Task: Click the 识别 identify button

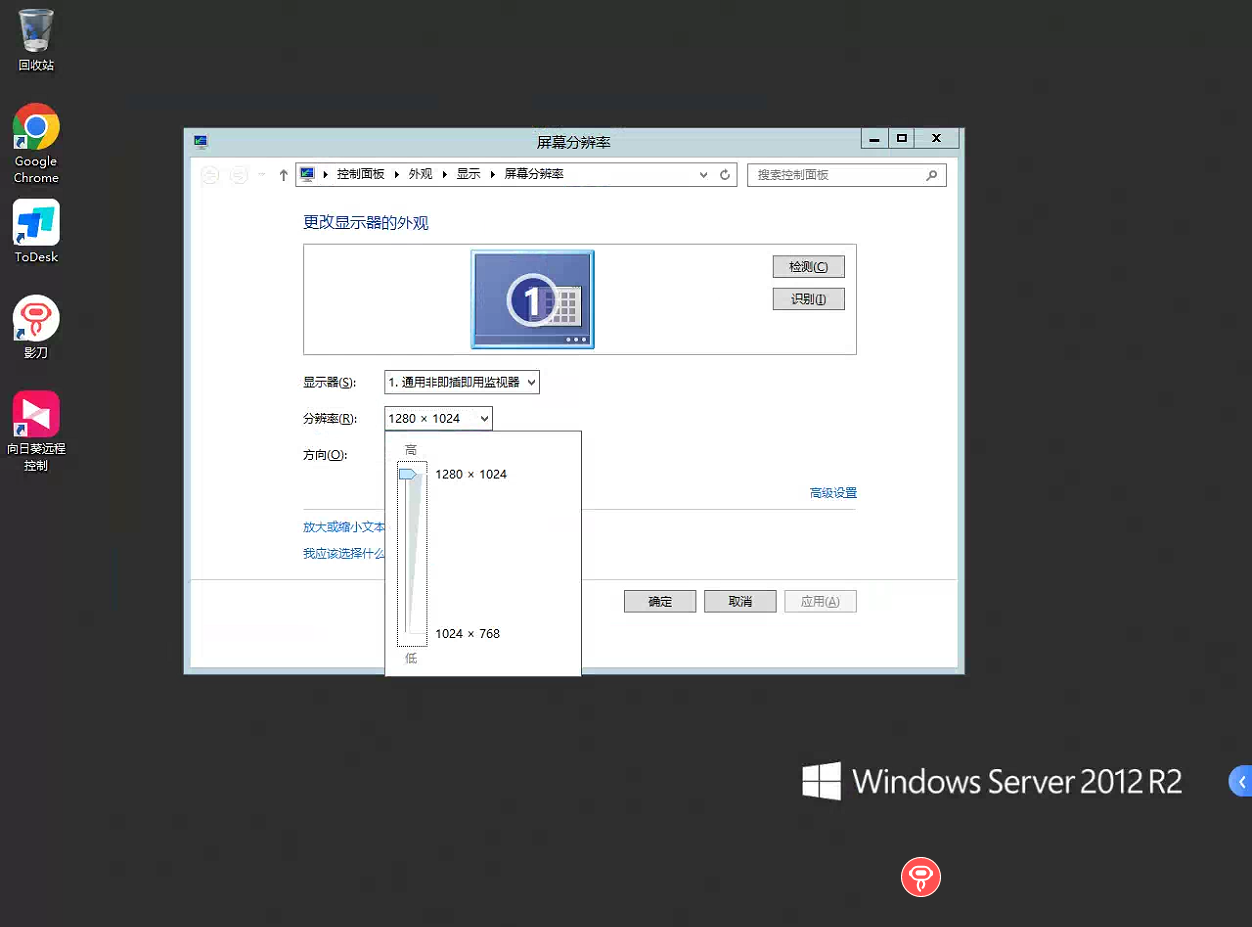Action: point(808,299)
